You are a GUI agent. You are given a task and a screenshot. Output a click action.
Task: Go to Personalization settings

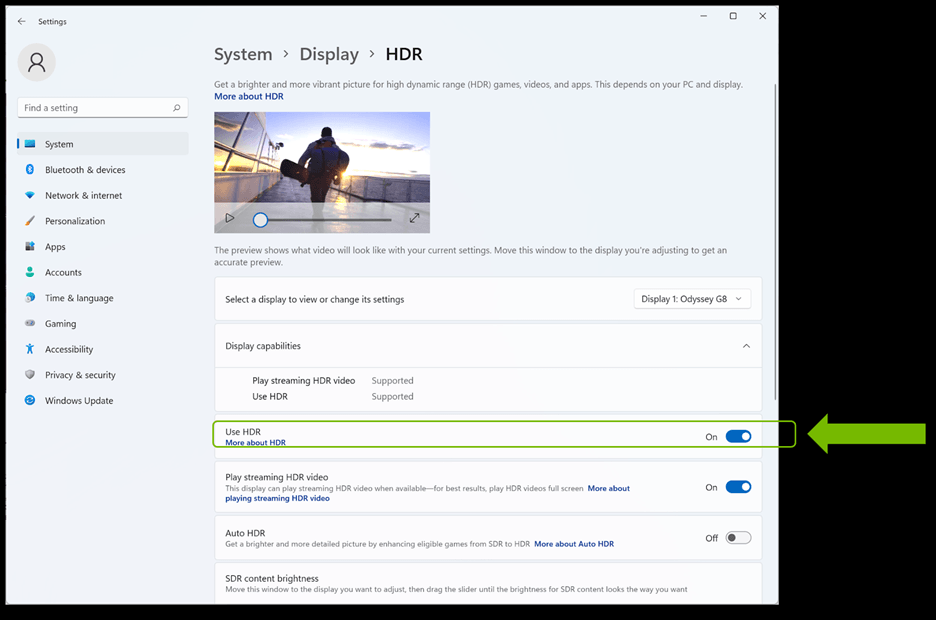point(74,221)
